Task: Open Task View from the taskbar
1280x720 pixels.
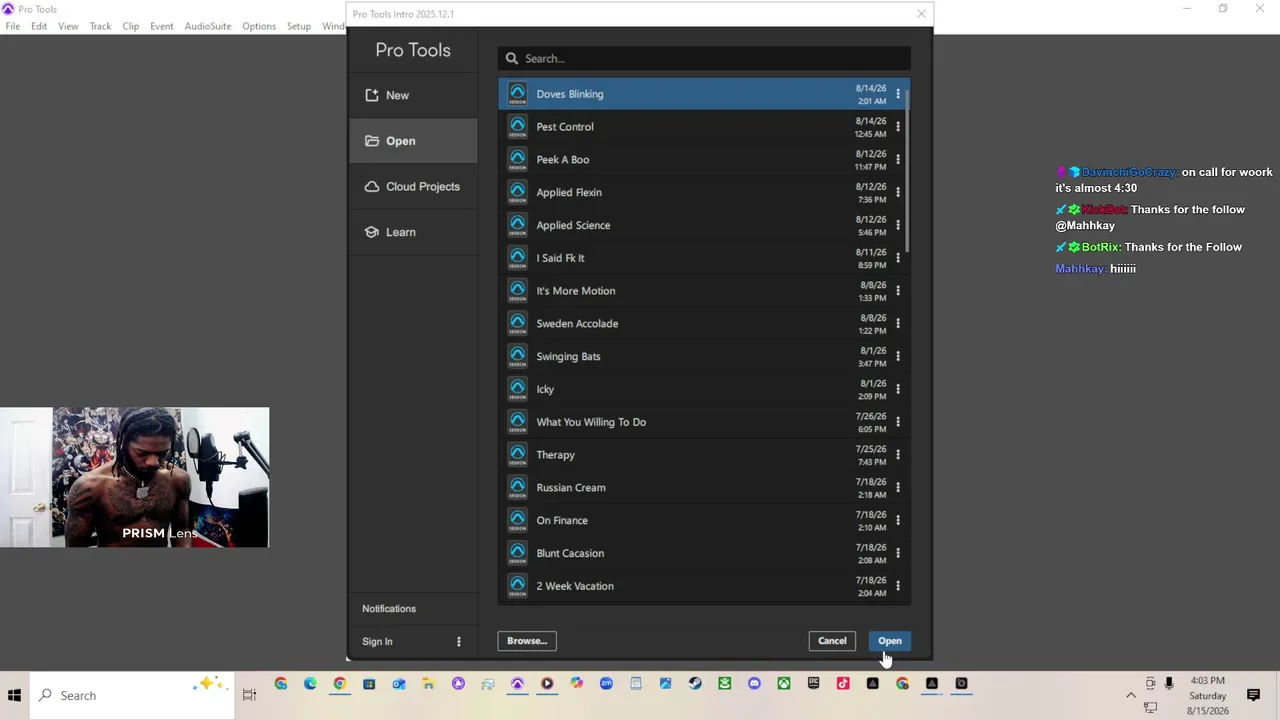Action: pos(249,695)
